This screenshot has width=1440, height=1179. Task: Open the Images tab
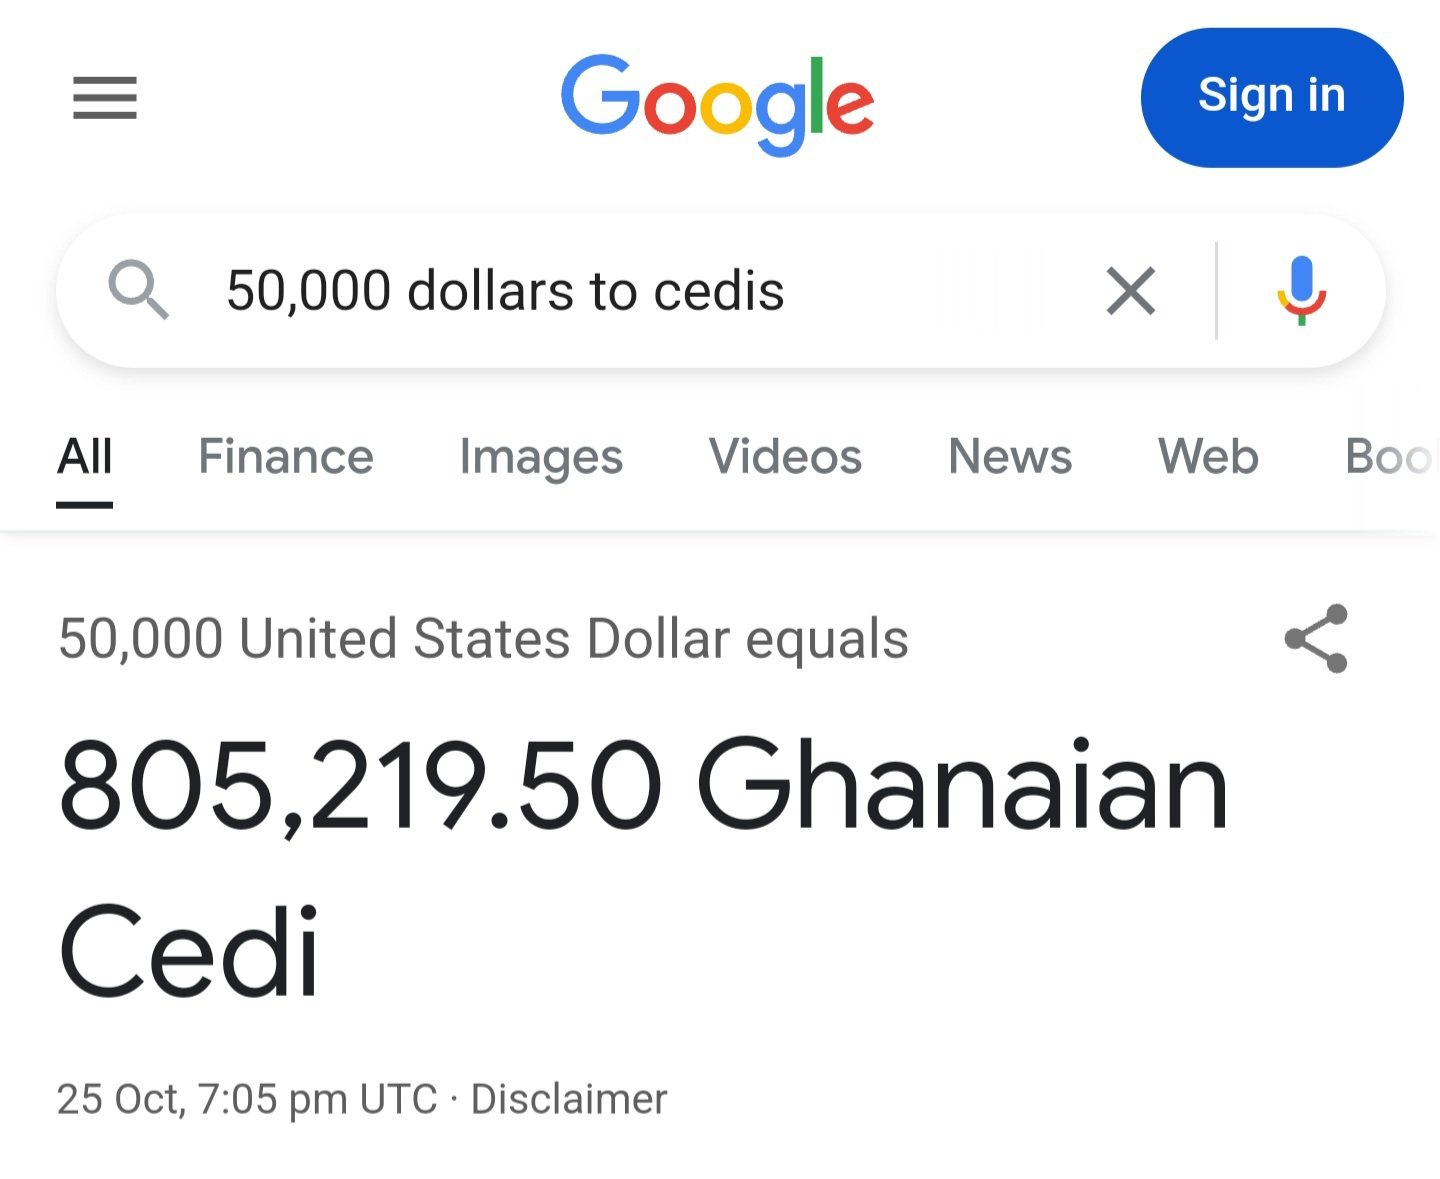tap(541, 457)
